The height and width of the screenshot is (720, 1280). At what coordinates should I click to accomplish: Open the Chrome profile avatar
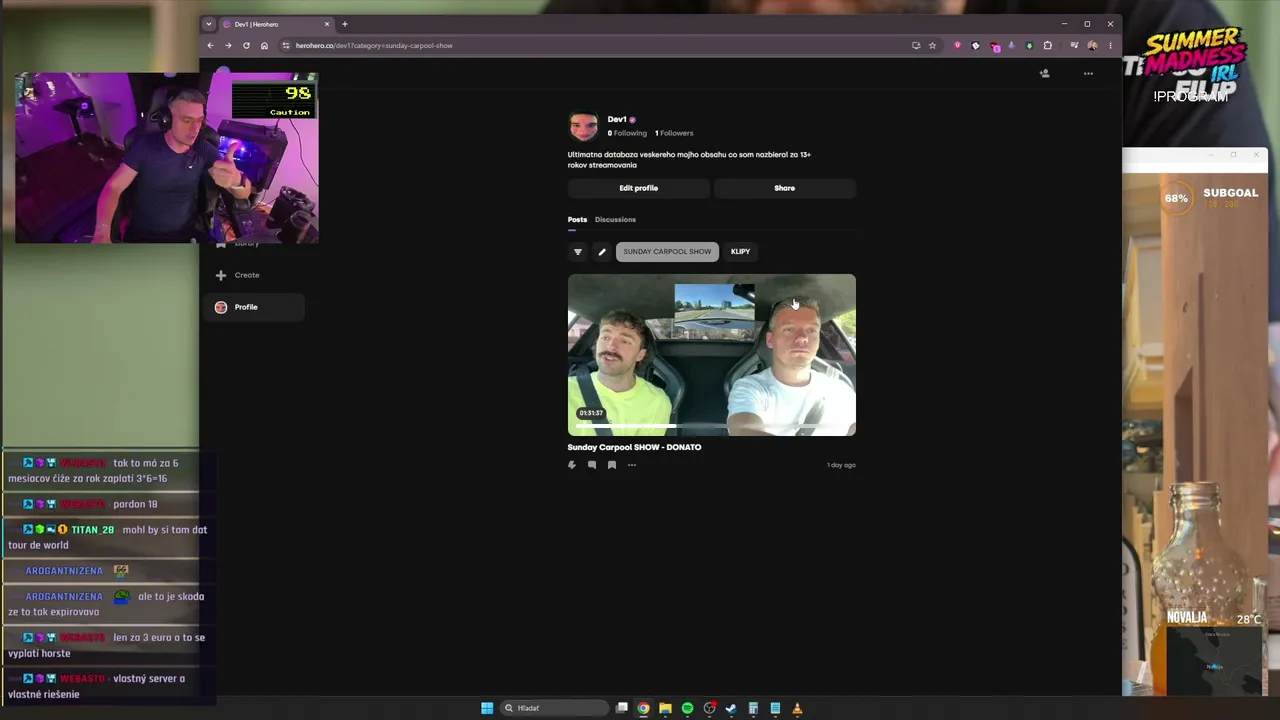[1092, 45]
